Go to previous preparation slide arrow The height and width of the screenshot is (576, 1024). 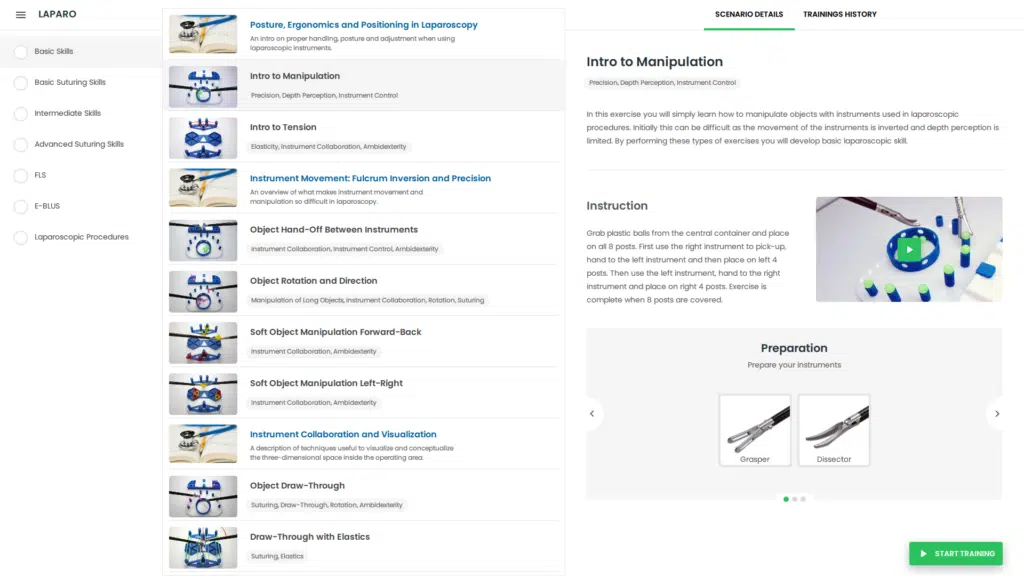pos(592,413)
